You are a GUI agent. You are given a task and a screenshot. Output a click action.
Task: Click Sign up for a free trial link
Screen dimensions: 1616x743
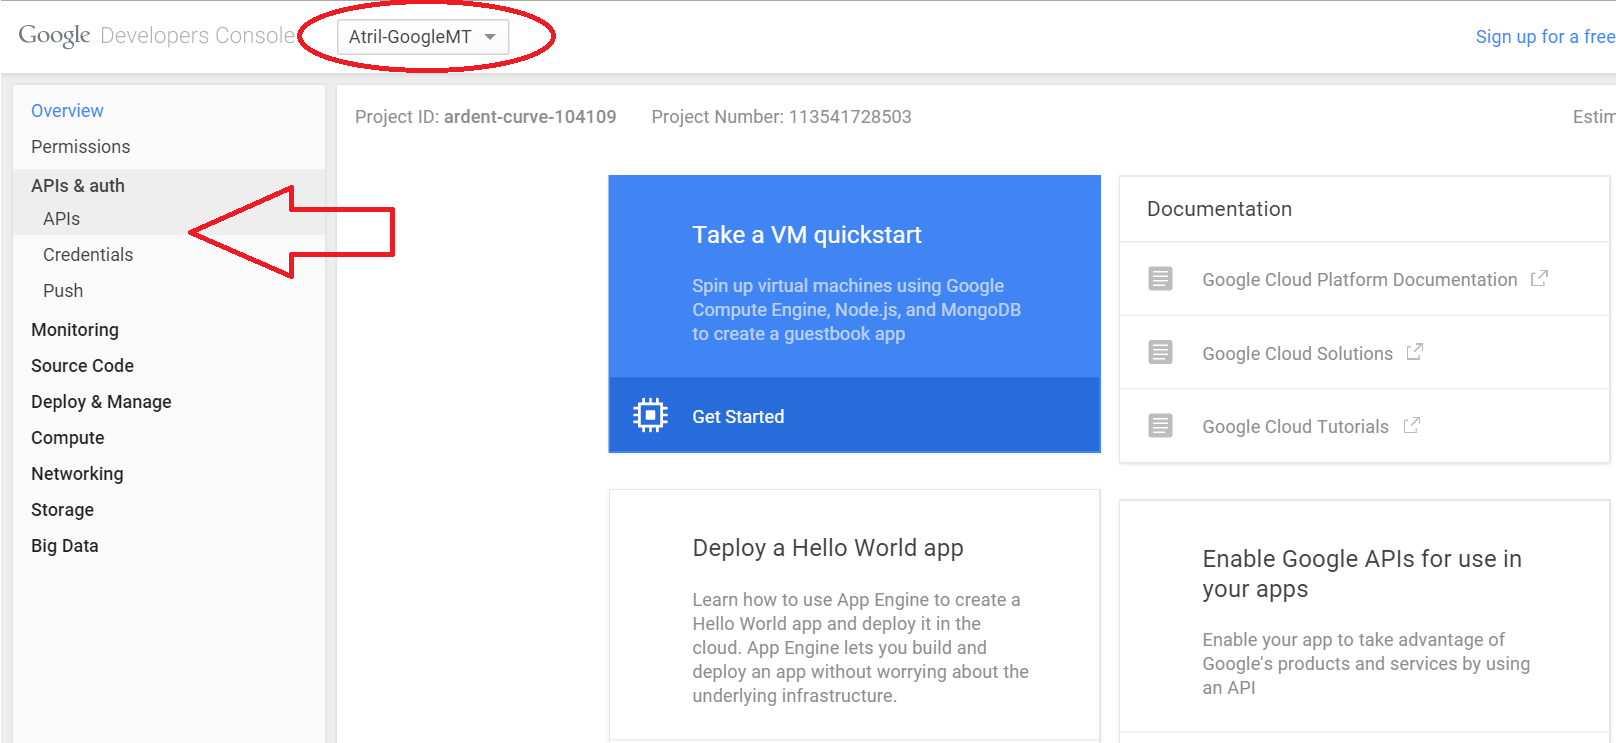click(1545, 37)
